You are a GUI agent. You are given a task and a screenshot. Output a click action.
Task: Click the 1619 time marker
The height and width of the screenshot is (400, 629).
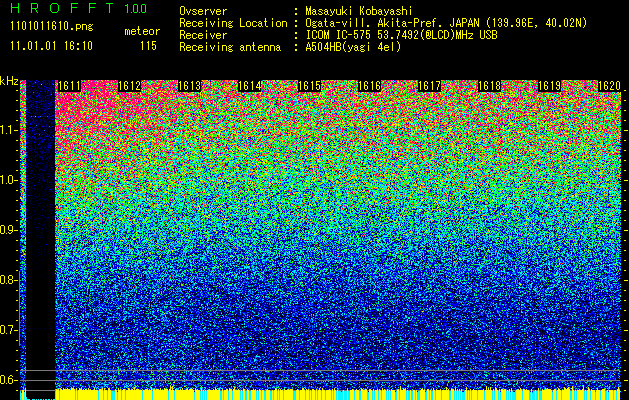[x=549, y=86]
